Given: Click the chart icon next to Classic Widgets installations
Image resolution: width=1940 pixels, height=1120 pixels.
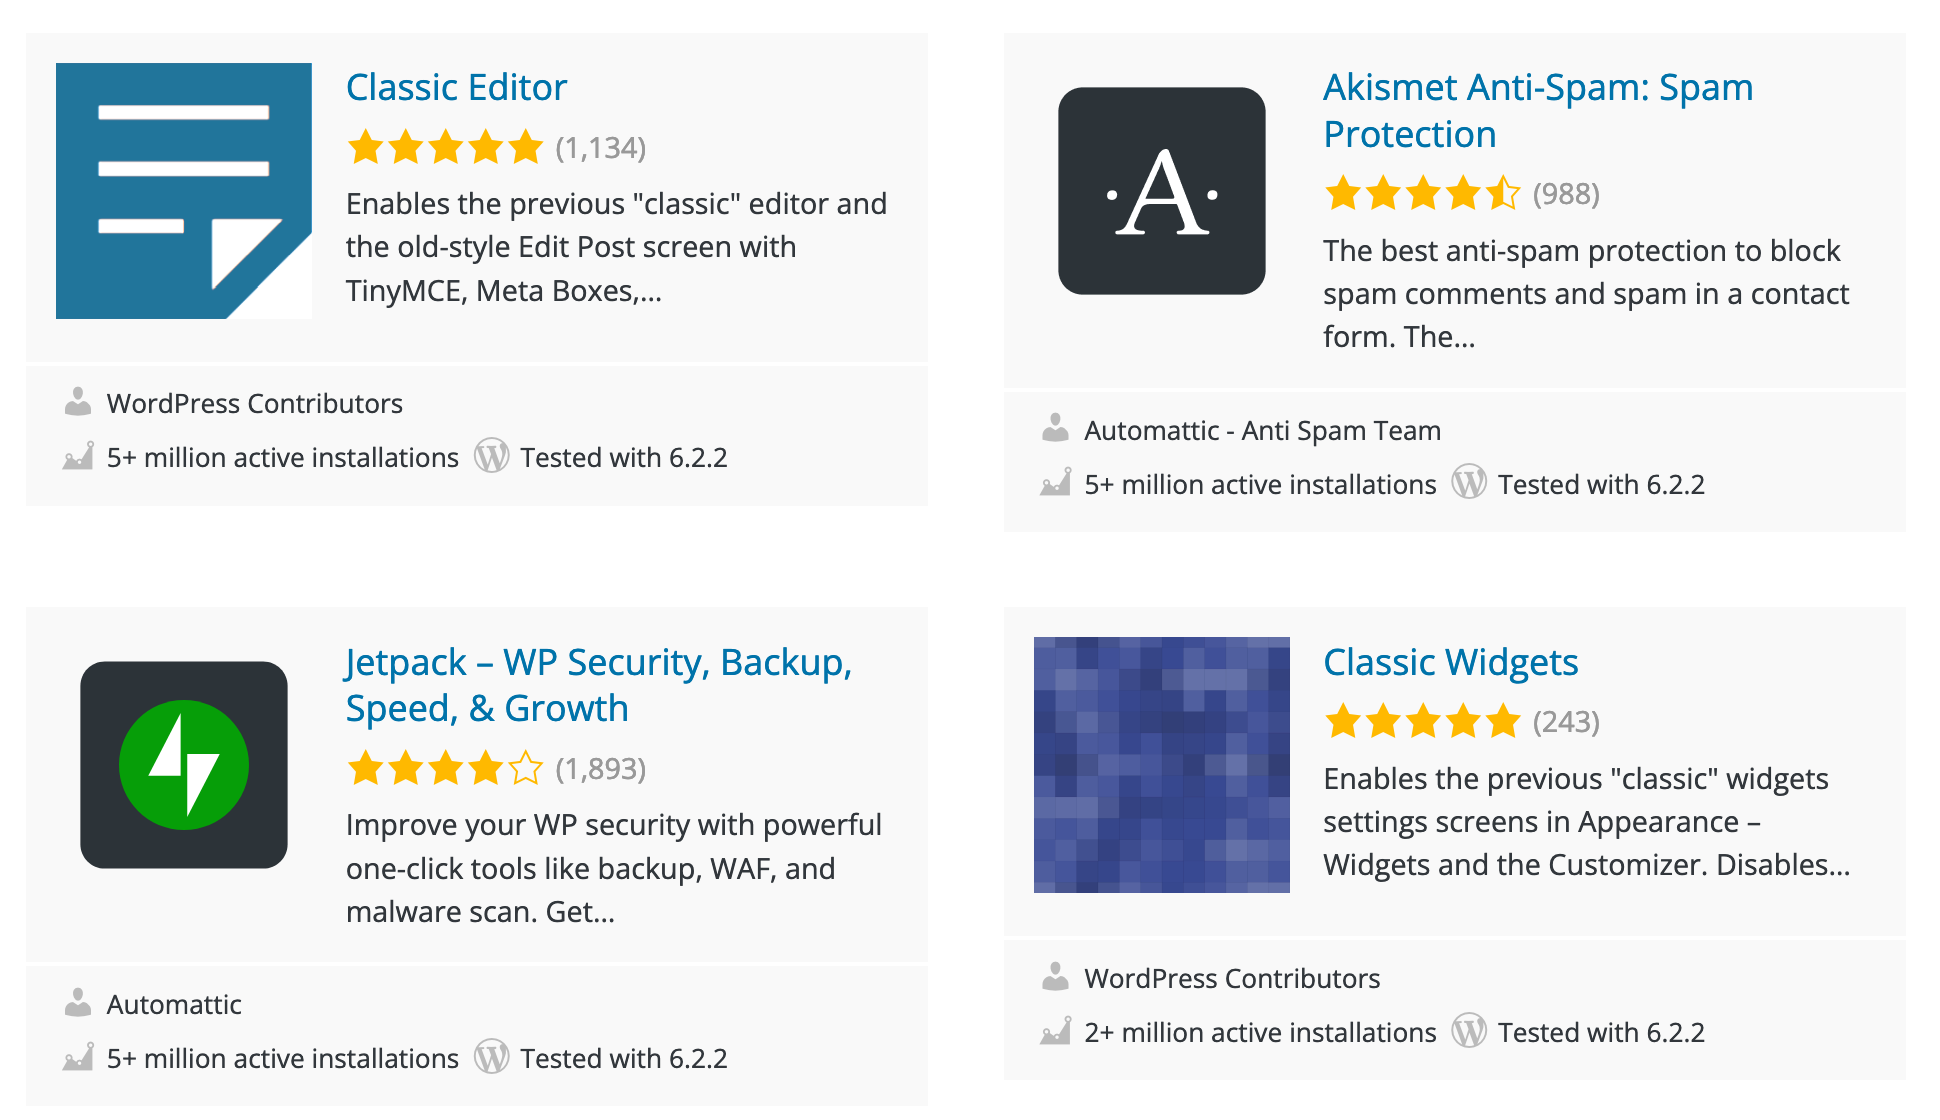Looking at the screenshot, I should [x=1055, y=1031].
